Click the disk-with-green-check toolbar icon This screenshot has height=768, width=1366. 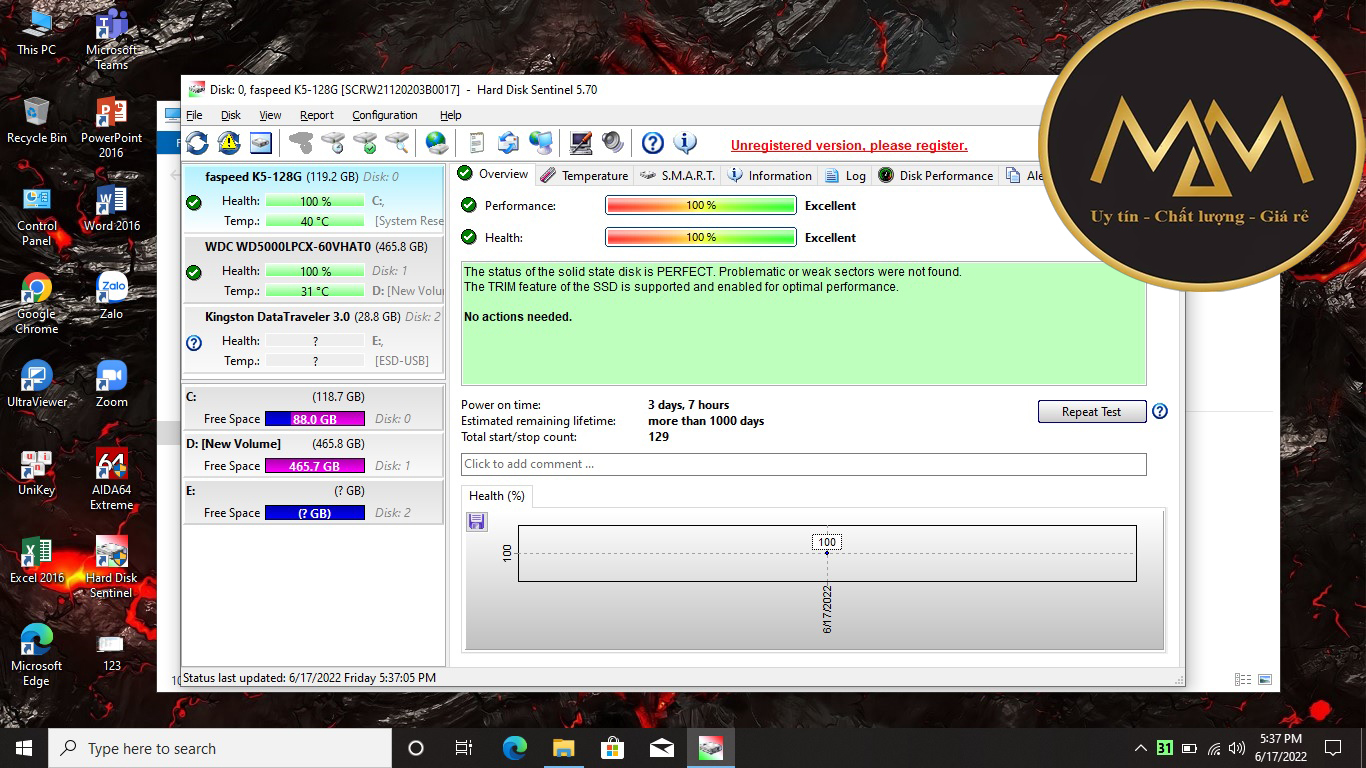coord(365,143)
